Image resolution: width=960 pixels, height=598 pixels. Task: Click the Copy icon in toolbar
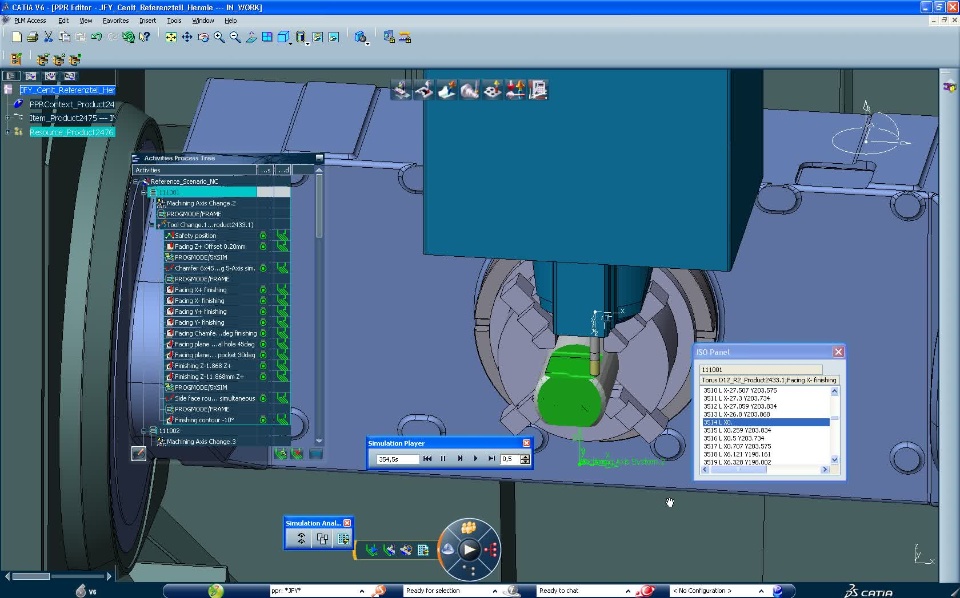tap(64, 37)
